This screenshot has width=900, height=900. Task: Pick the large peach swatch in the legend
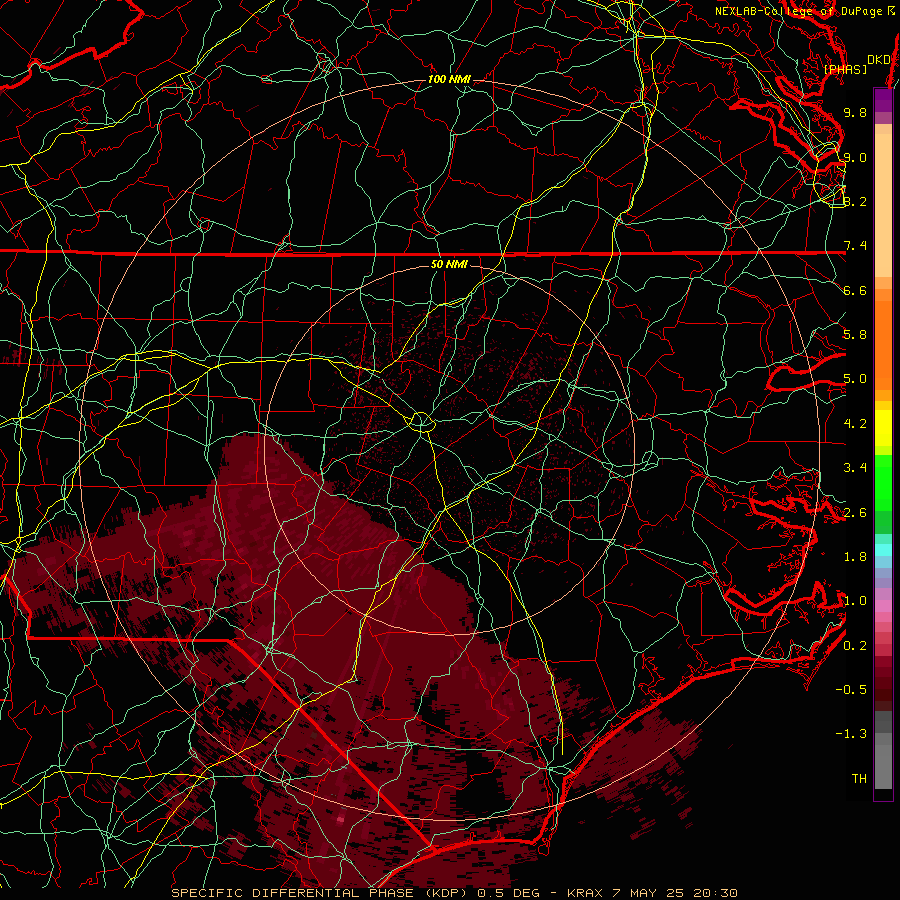click(x=883, y=205)
